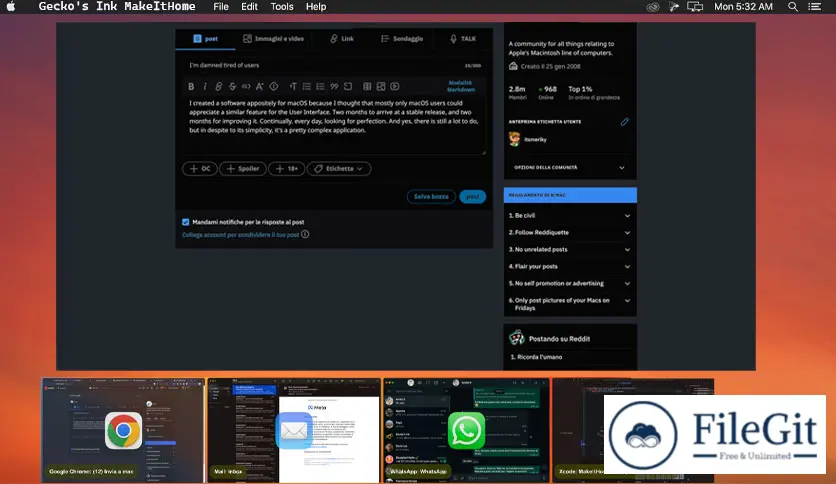836x484 pixels.
Task: Toggle the Spoiler tag on the post
Action: click(x=243, y=168)
